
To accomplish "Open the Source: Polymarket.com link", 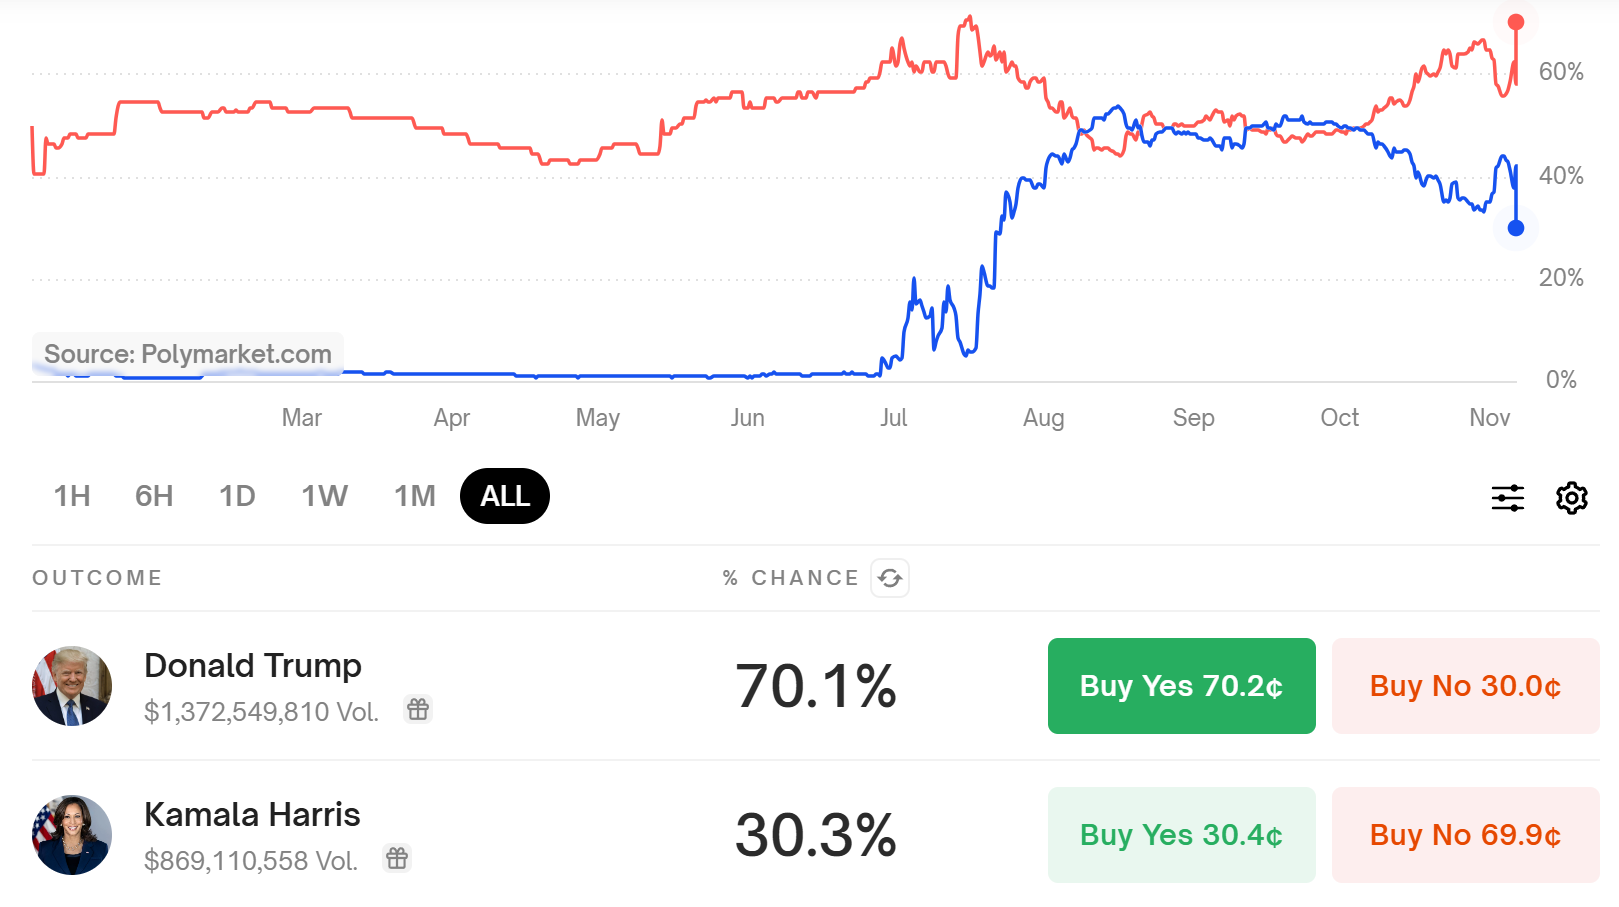I will [188, 353].
